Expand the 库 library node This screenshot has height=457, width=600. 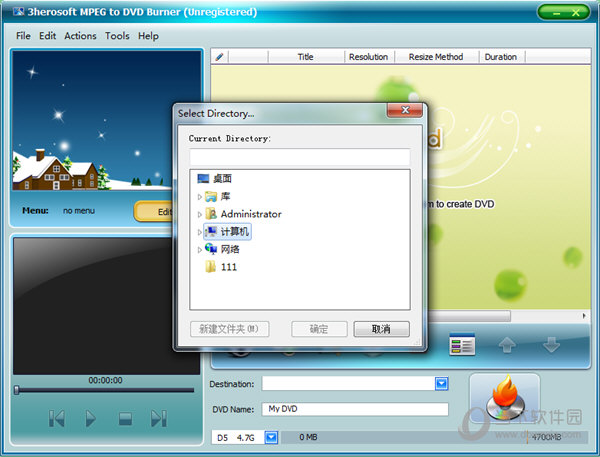[x=199, y=197]
